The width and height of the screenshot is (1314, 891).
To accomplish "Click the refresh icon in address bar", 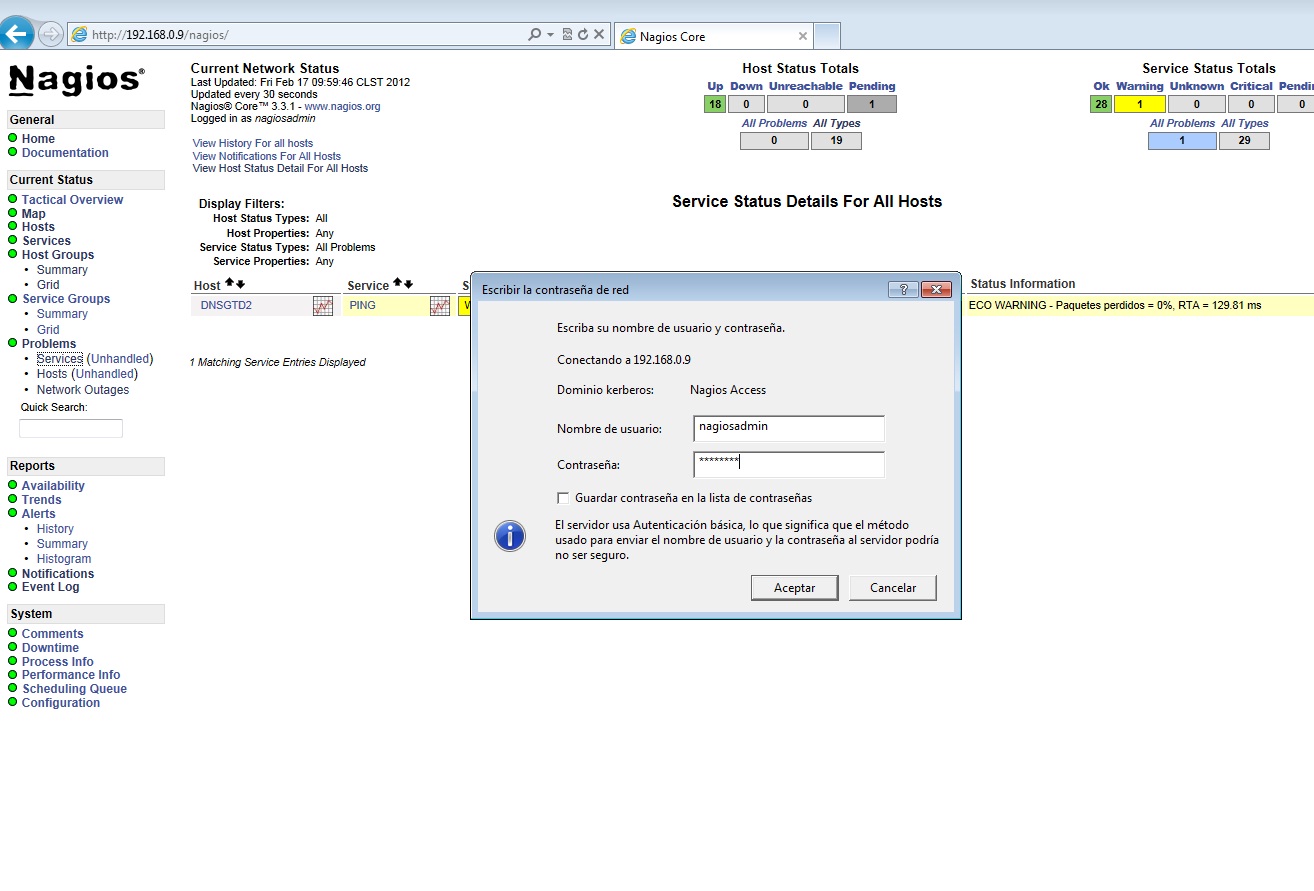I will [x=583, y=34].
